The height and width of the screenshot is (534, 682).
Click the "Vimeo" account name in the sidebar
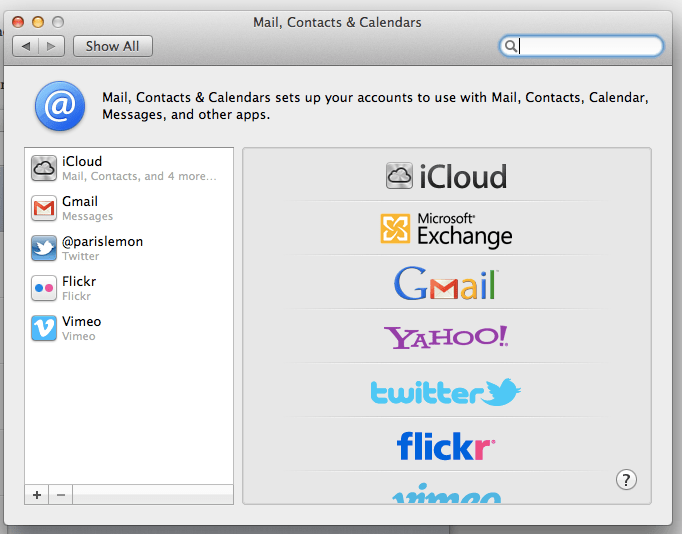[x=82, y=321]
